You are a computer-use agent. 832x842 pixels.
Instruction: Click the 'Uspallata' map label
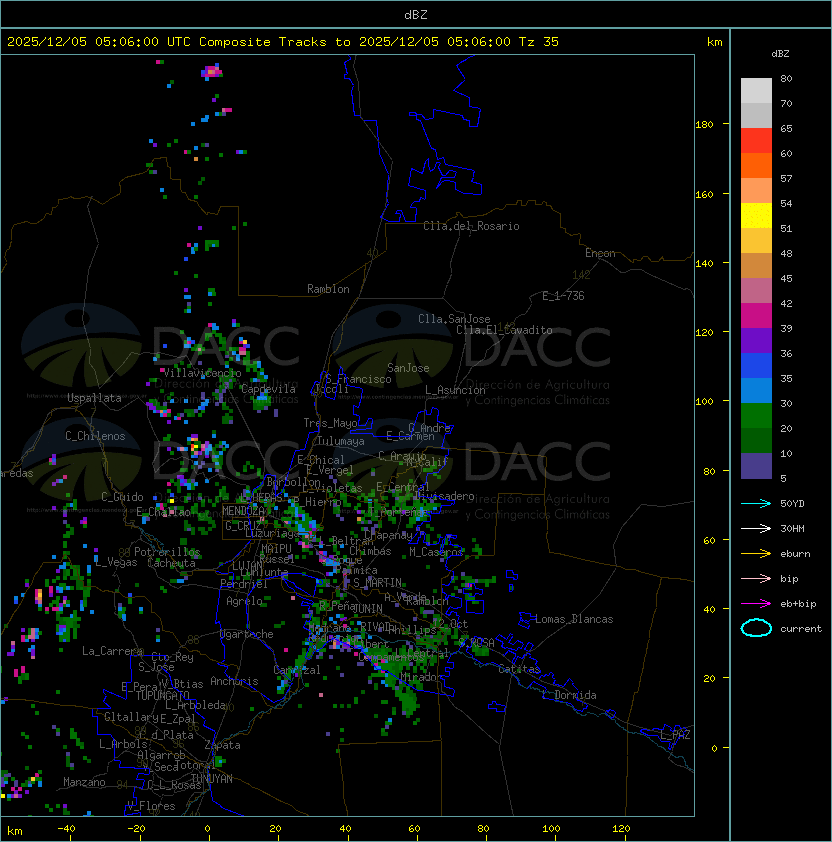(94, 398)
